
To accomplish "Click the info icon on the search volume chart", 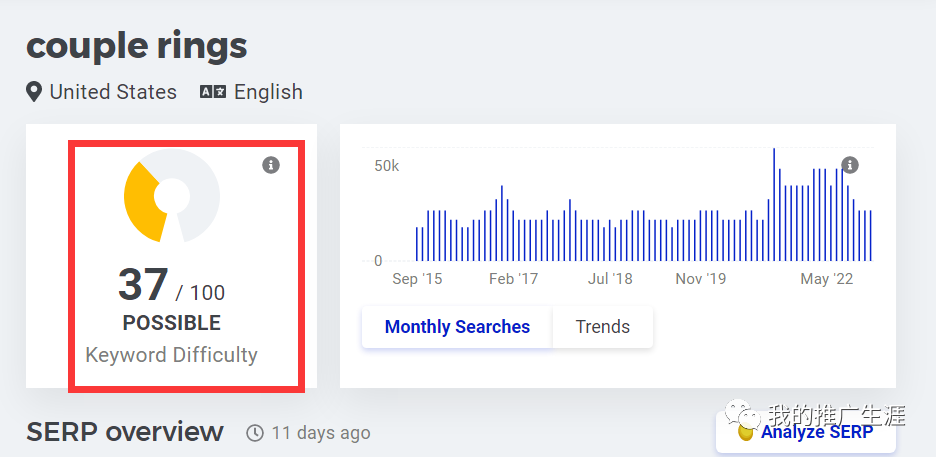I will click(x=850, y=165).
